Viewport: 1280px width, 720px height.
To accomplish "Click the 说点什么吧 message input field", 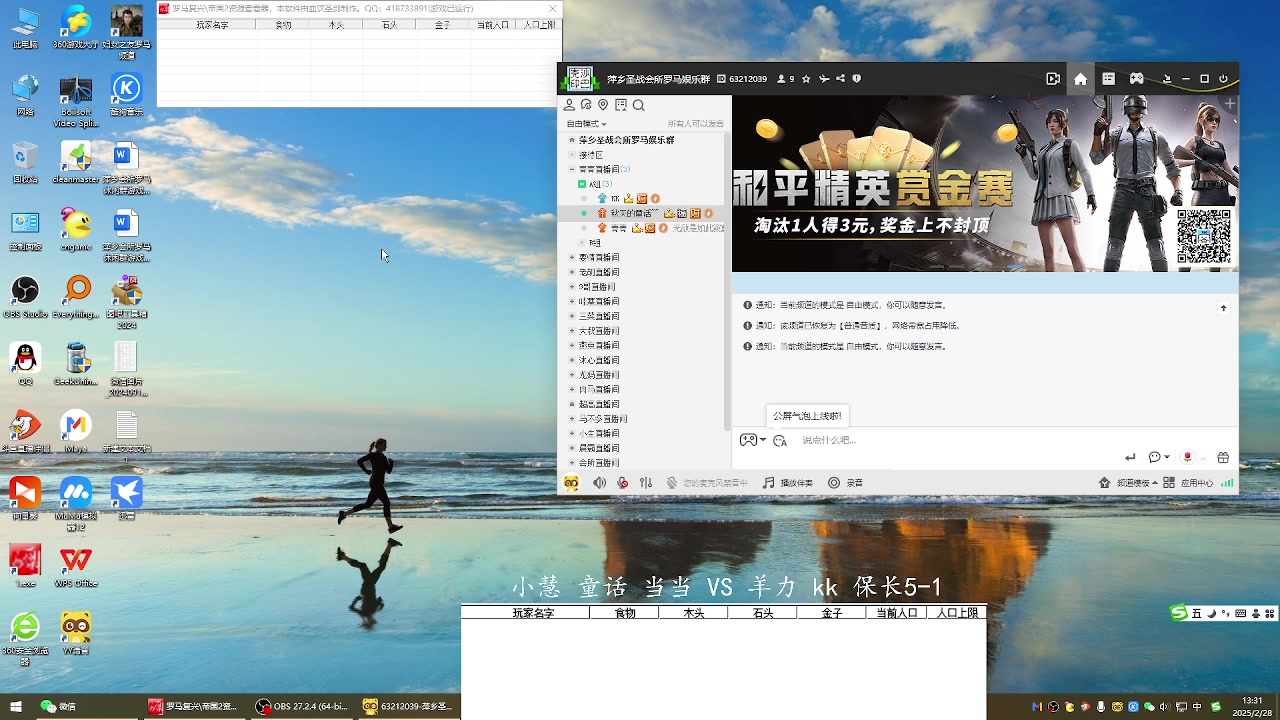I will (x=880, y=440).
